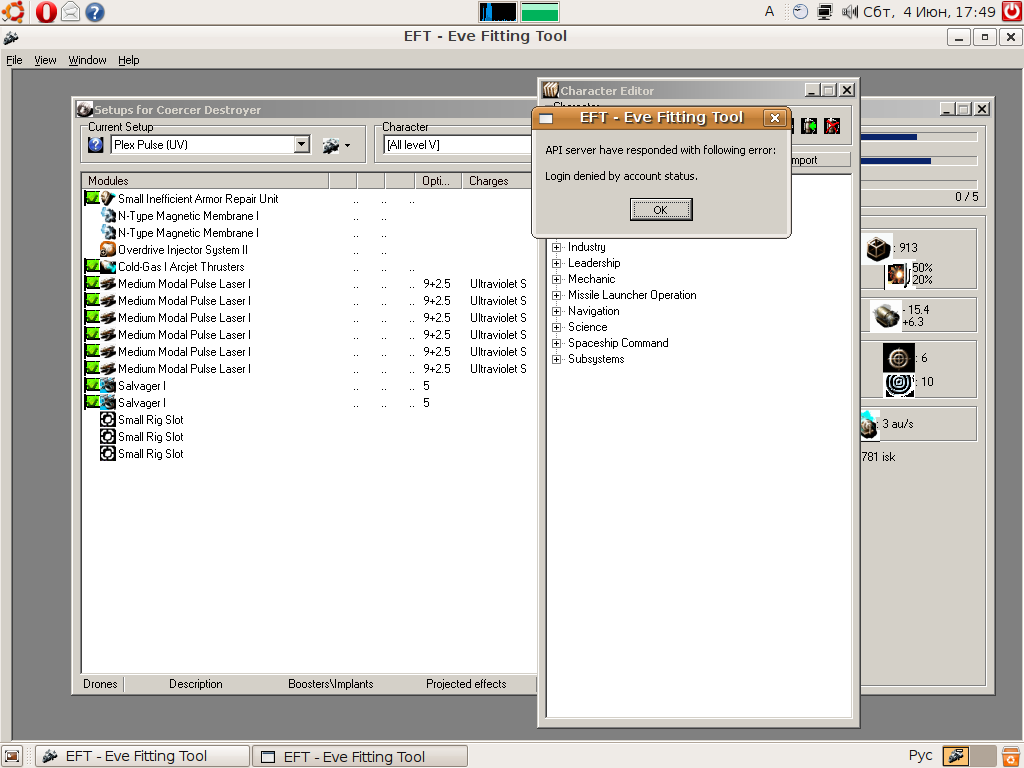This screenshot has height=768, width=1024.
Task: Open the small arrow beside the ship icon
Action: tap(347, 146)
